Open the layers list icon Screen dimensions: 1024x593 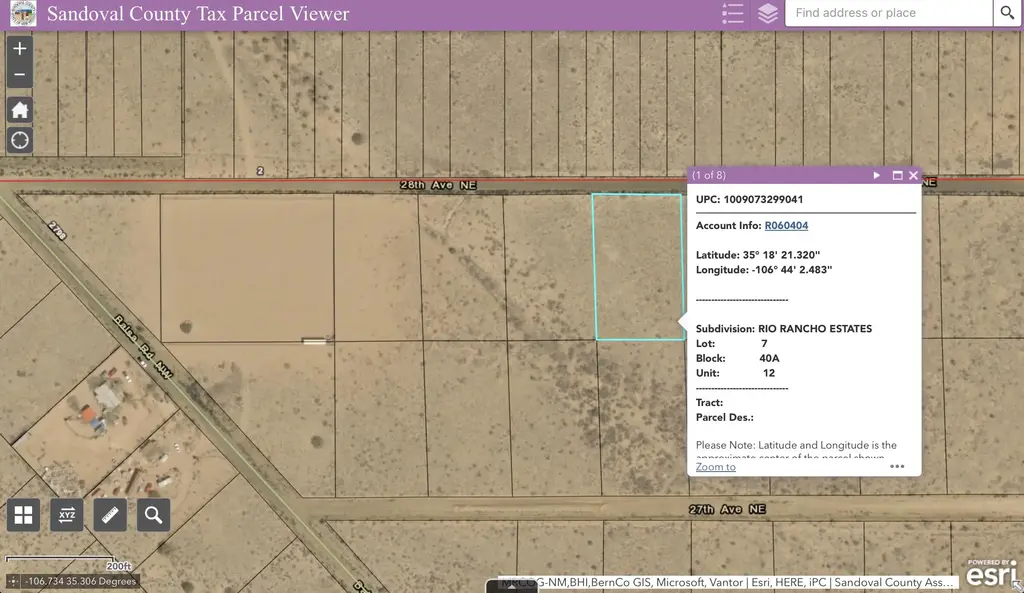(x=767, y=13)
